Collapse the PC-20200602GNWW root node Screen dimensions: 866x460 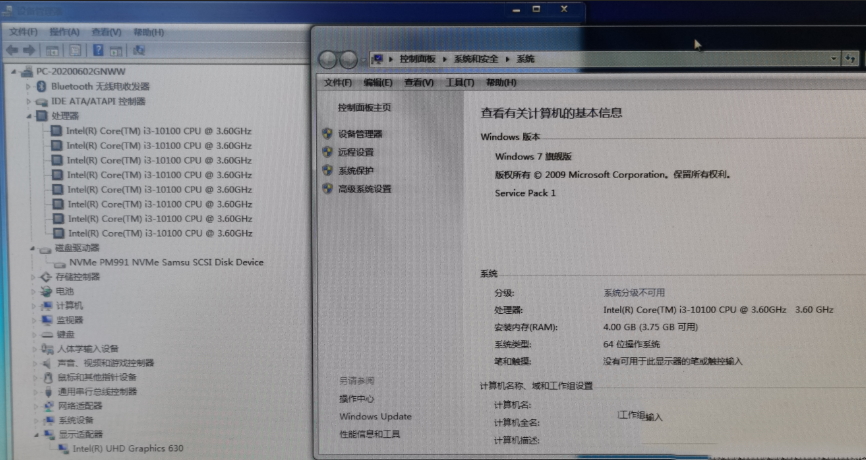pyautogui.click(x=14, y=72)
